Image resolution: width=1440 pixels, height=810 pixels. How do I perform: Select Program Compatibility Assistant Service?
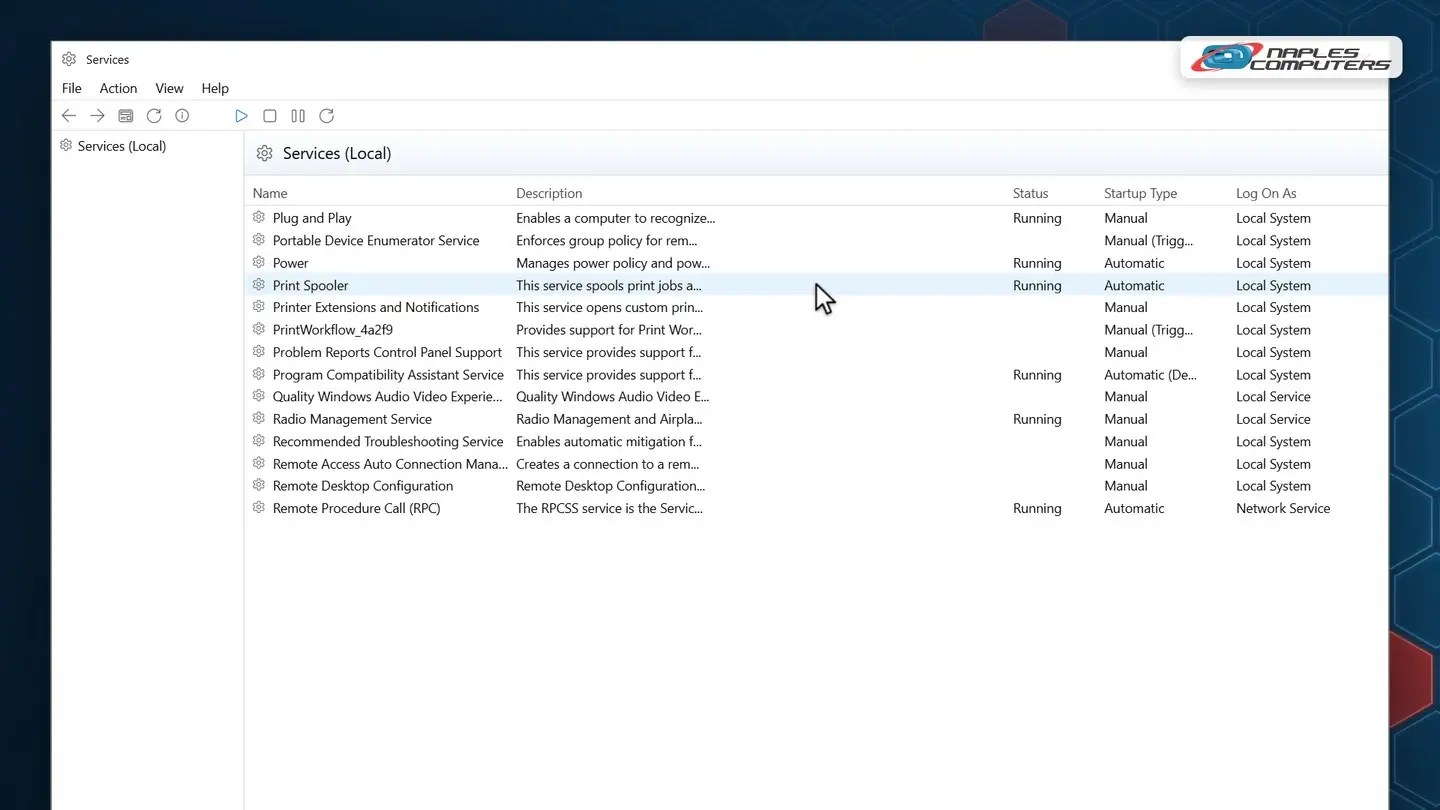388,375
